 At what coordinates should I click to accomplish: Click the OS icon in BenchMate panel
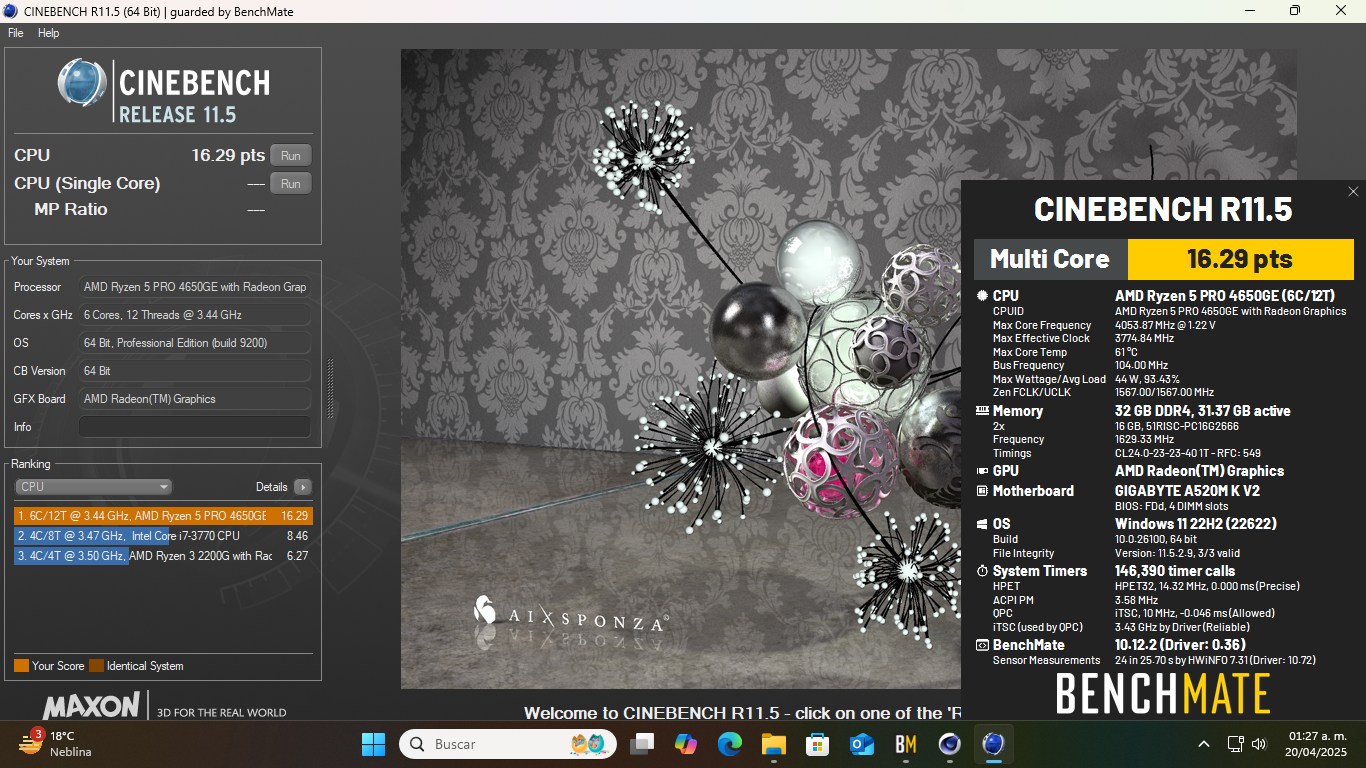(982, 524)
